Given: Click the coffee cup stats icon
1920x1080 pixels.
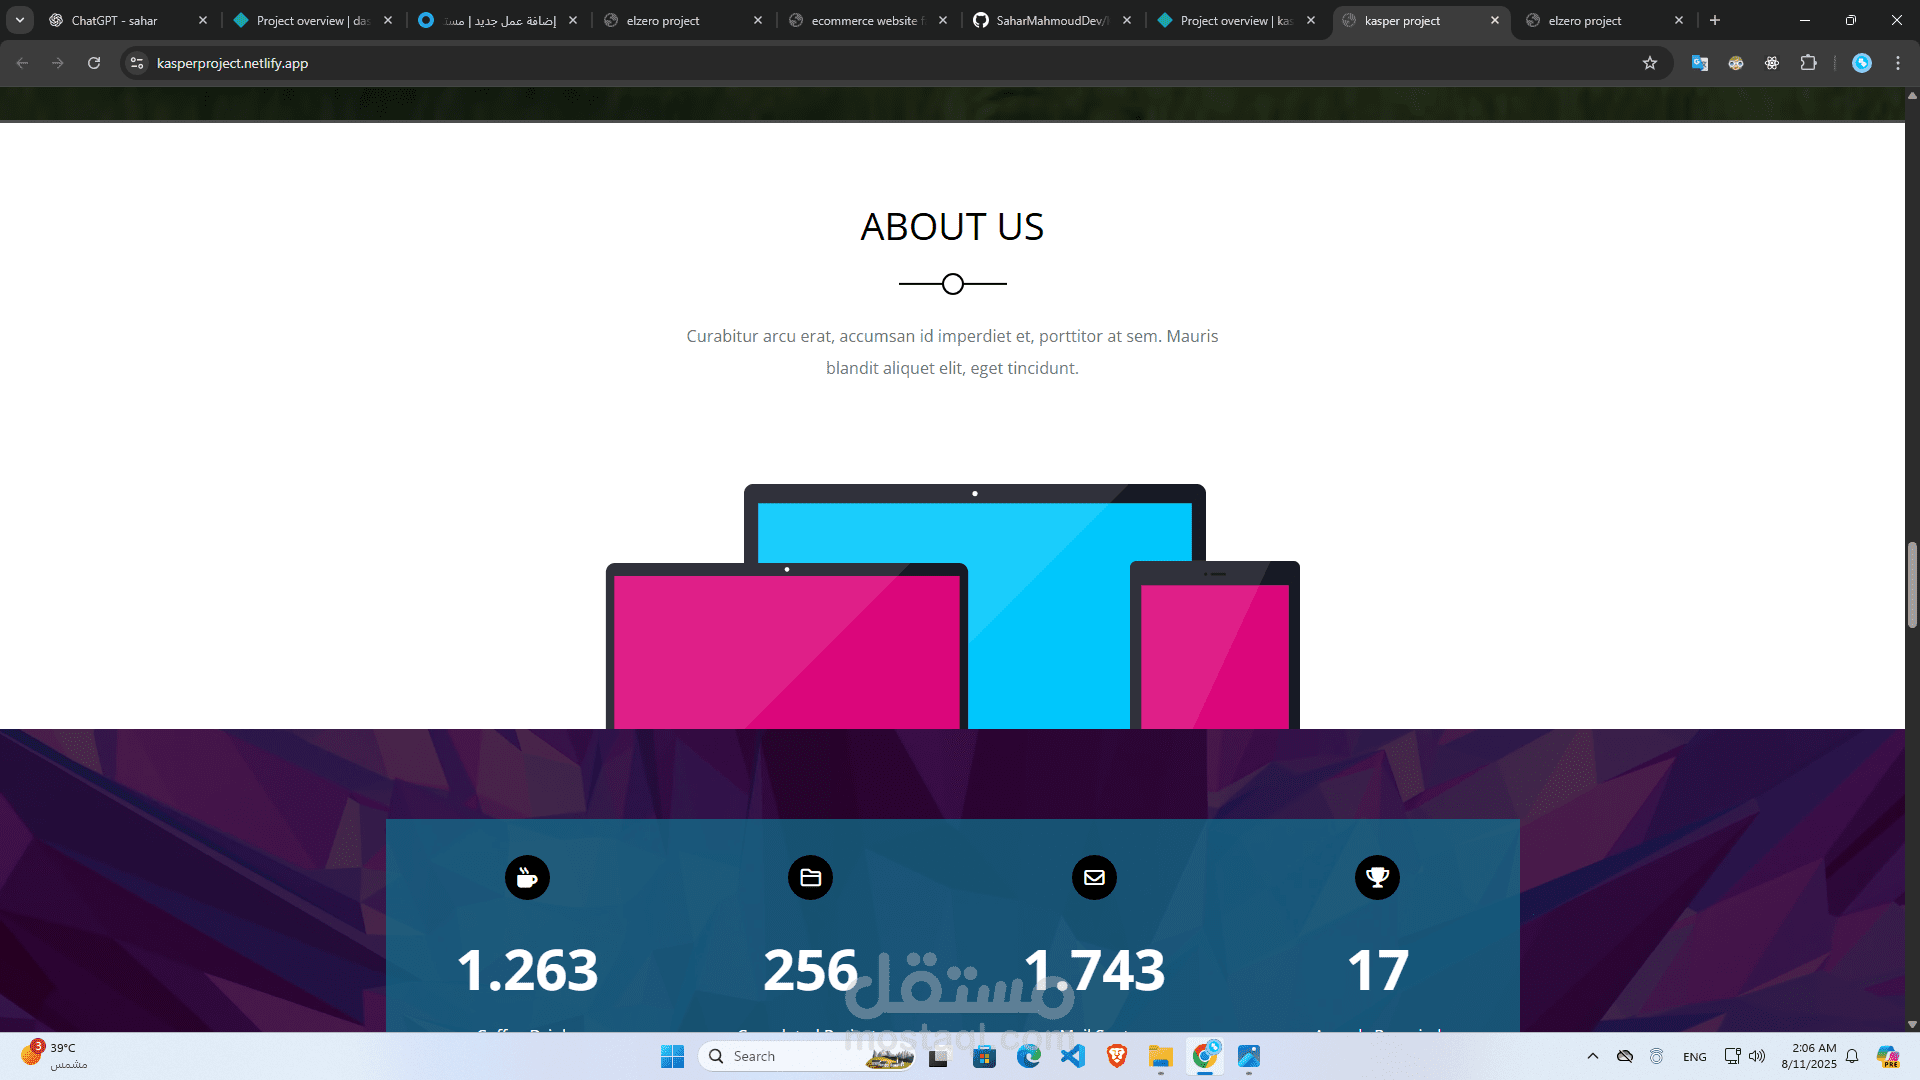Looking at the screenshot, I should point(527,877).
